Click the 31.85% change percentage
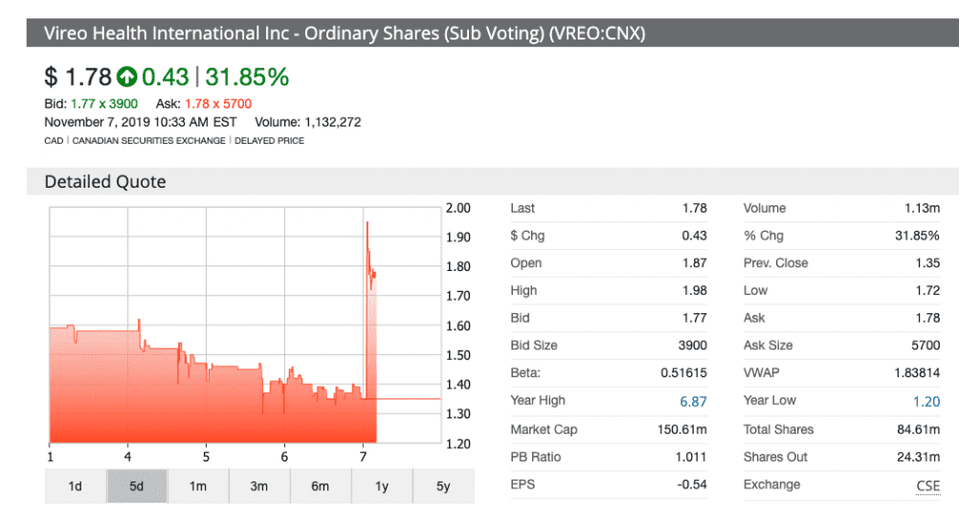 point(247,77)
